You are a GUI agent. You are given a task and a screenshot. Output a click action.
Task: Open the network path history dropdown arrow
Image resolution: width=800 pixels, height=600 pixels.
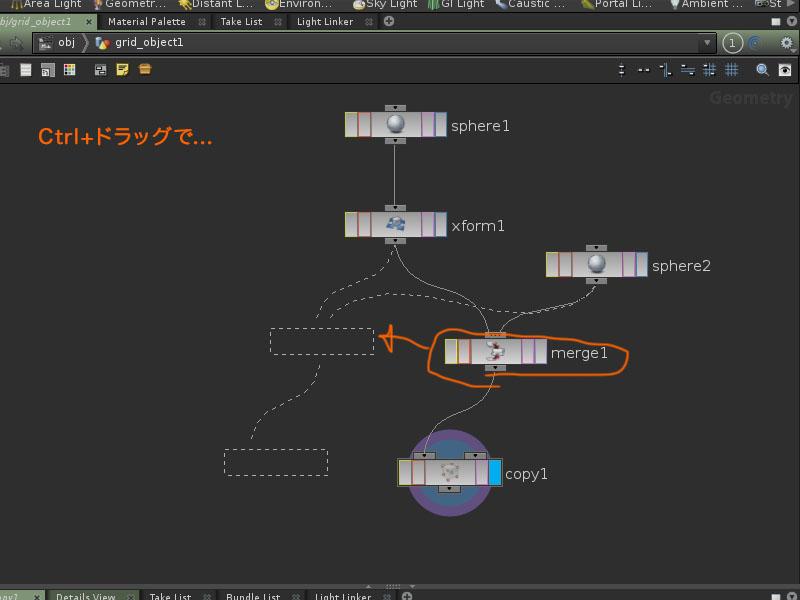[708, 43]
